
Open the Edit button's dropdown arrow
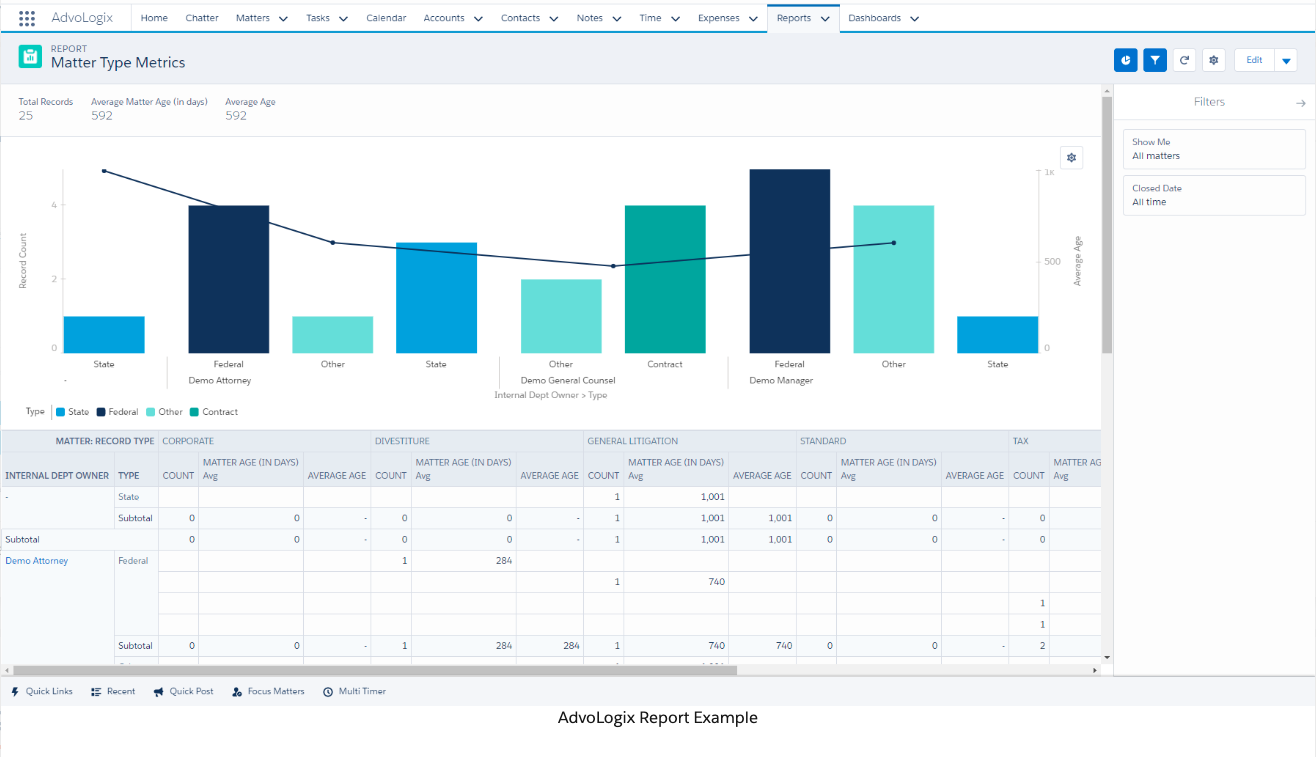click(x=1287, y=60)
